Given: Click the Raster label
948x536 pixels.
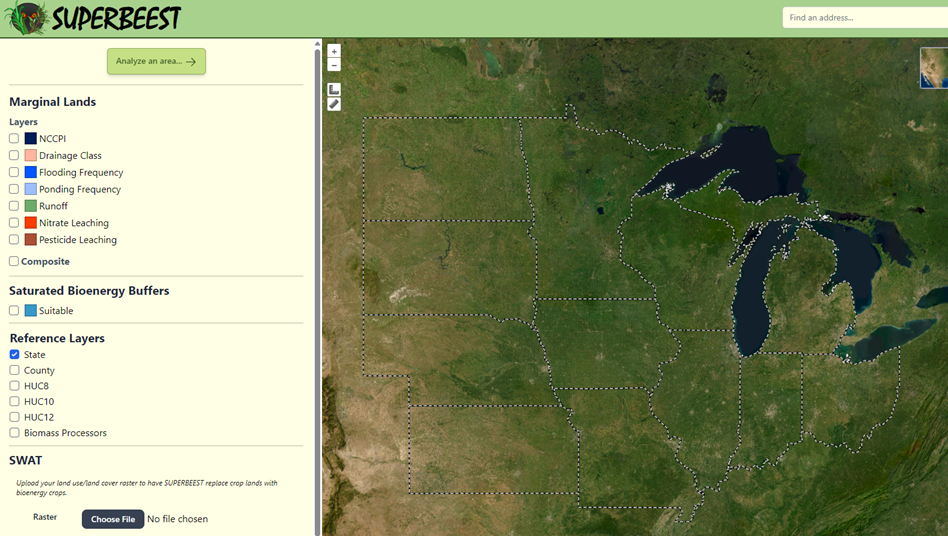Looking at the screenshot, I should (45, 517).
